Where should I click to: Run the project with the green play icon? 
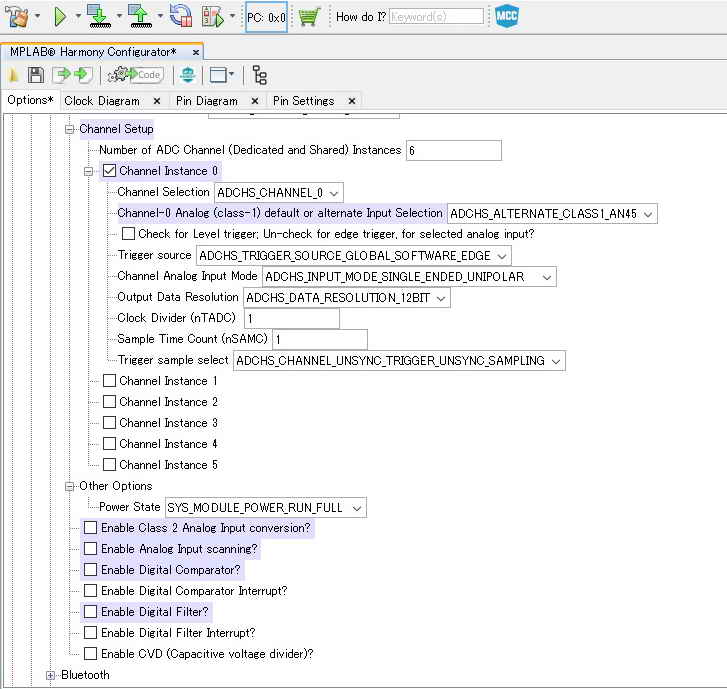coord(60,17)
